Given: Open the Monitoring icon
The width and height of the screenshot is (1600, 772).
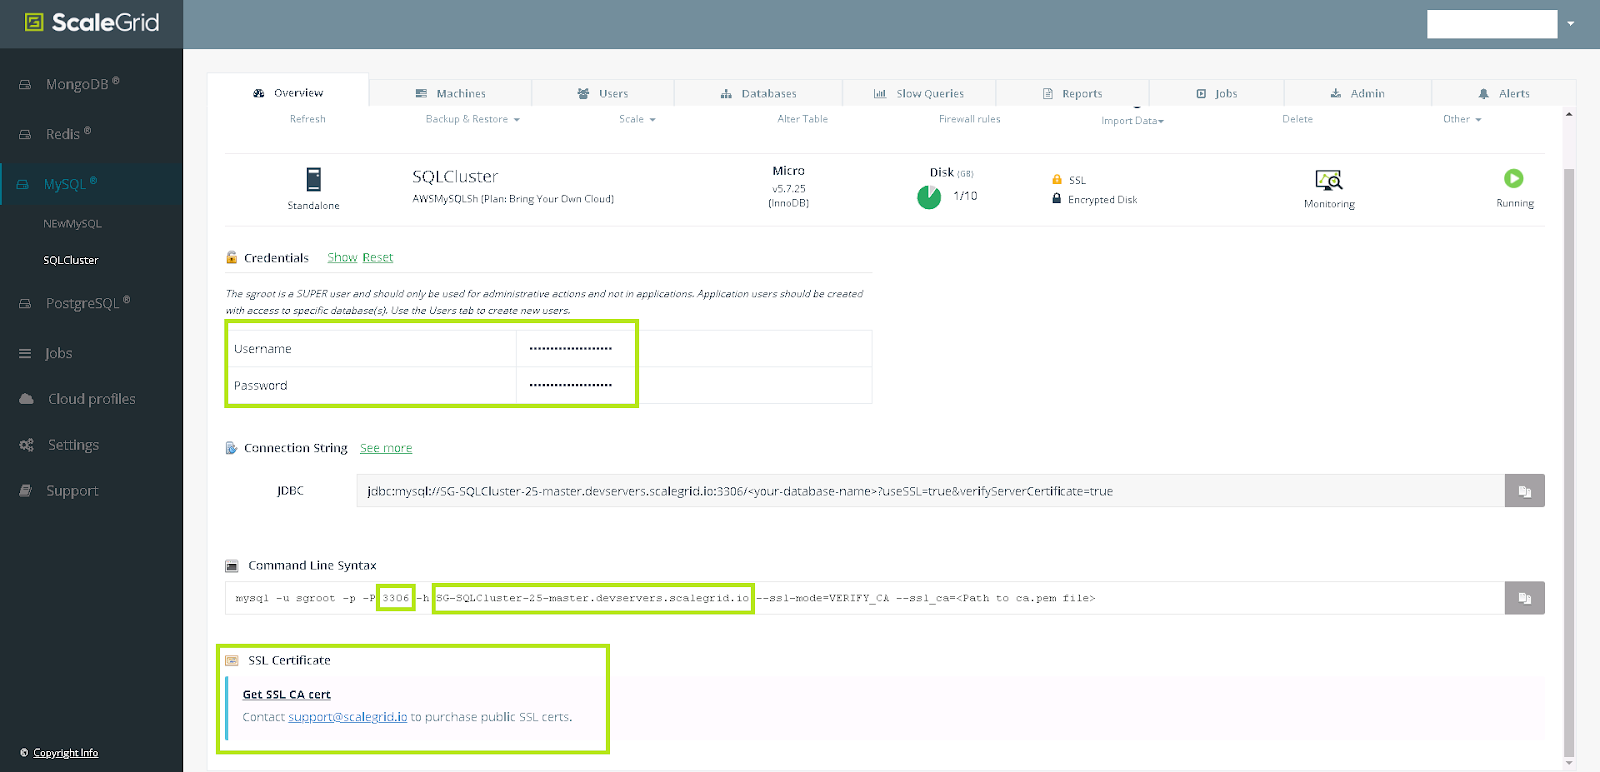Looking at the screenshot, I should click(1329, 181).
